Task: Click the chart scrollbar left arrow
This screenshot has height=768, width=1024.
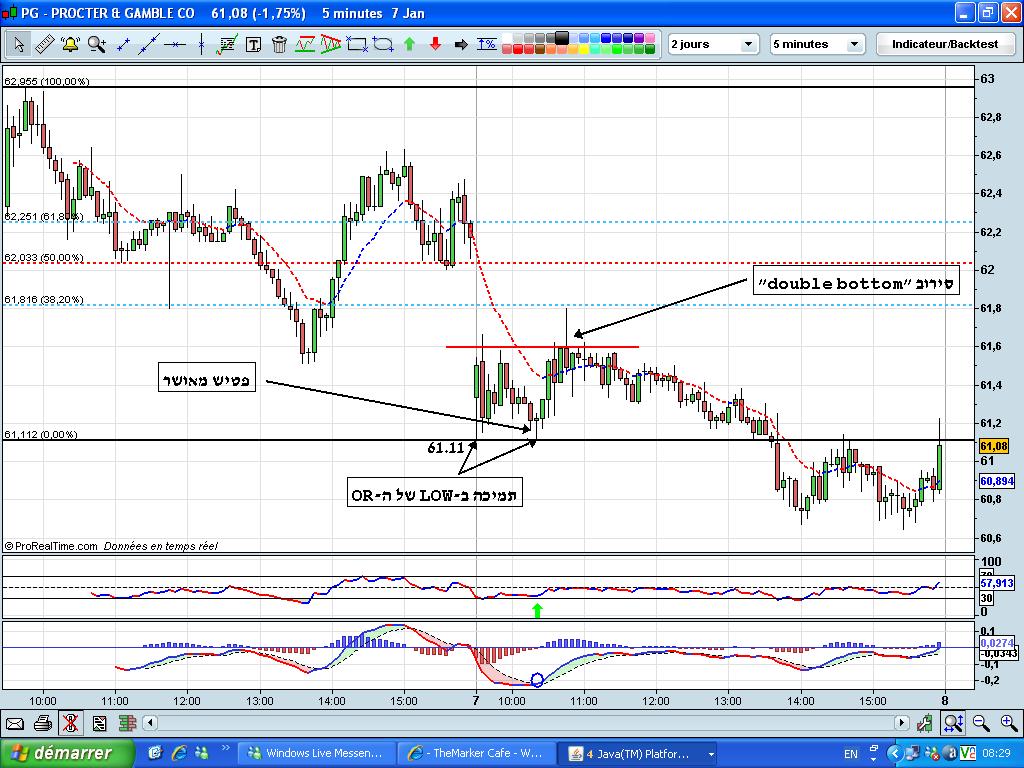Action: coord(150,723)
